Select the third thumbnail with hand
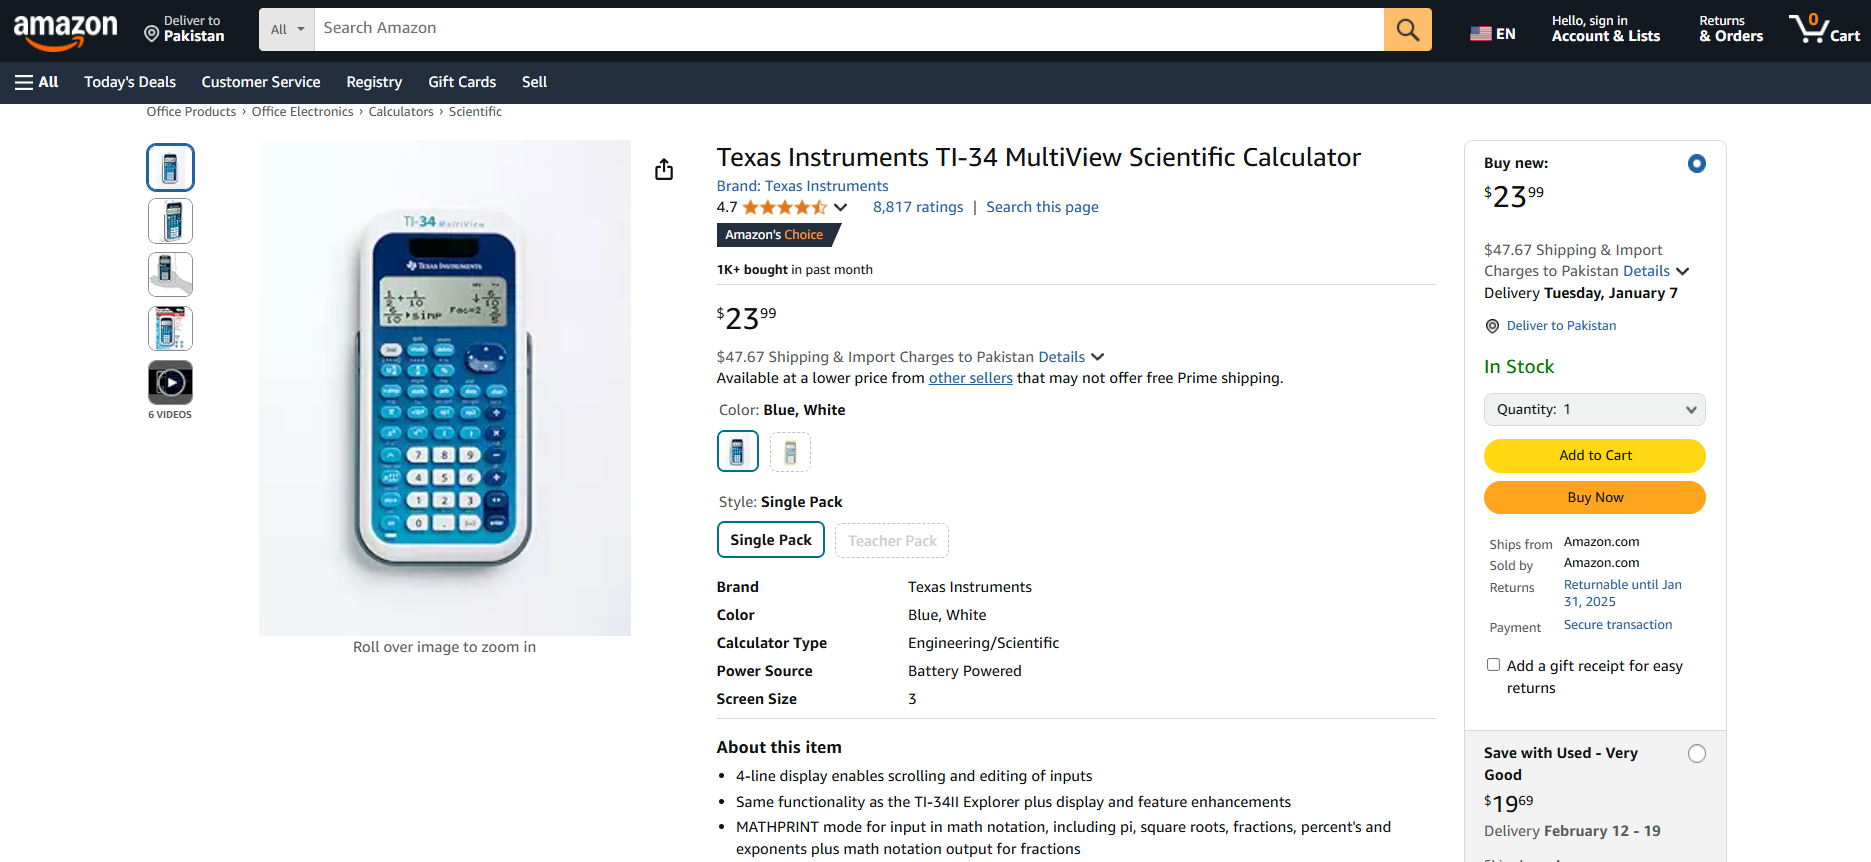The width and height of the screenshot is (1871, 862). click(x=170, y=274)
